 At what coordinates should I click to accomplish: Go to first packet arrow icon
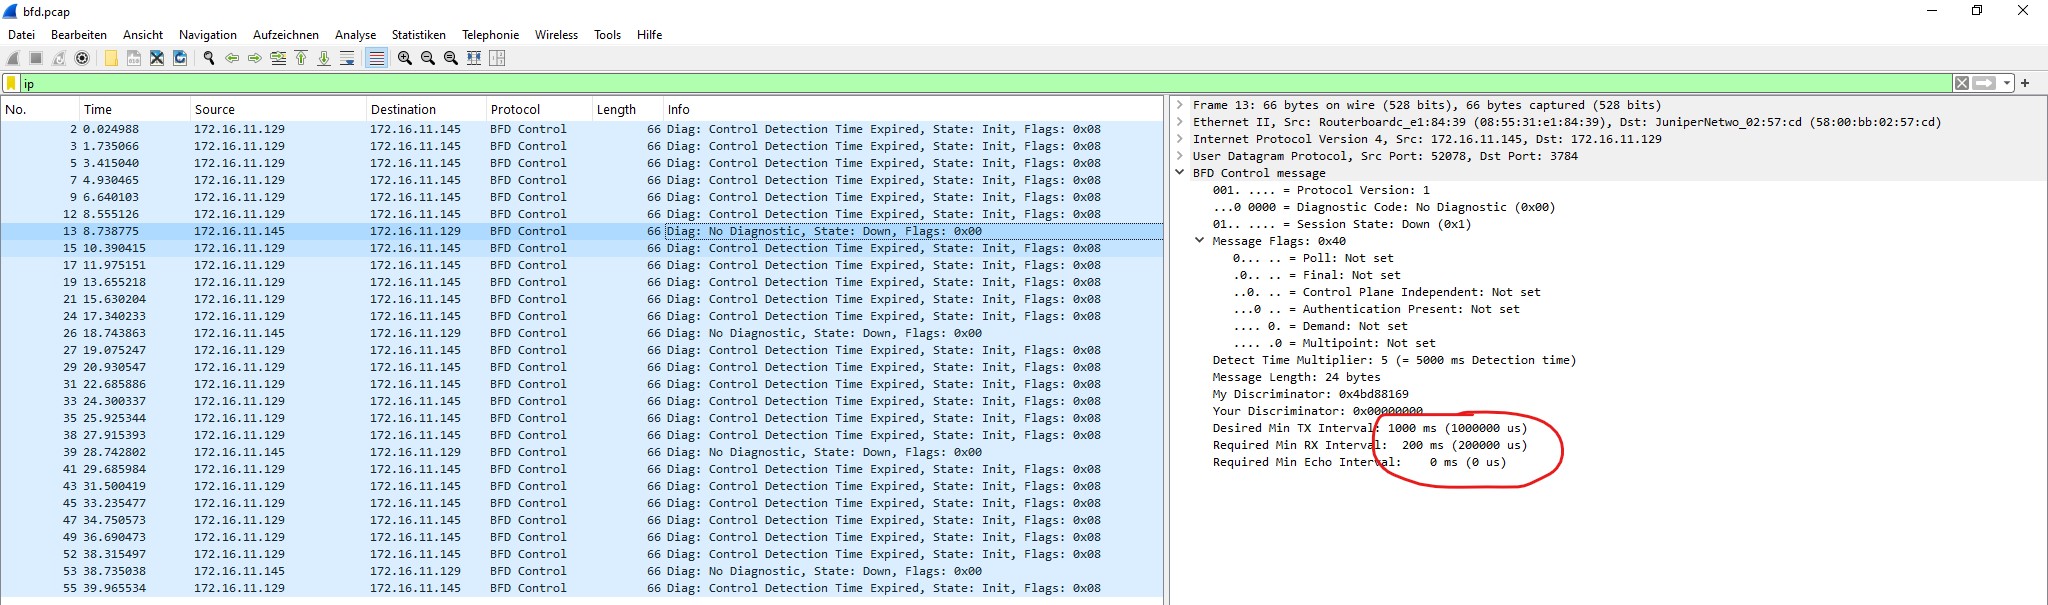301,58
